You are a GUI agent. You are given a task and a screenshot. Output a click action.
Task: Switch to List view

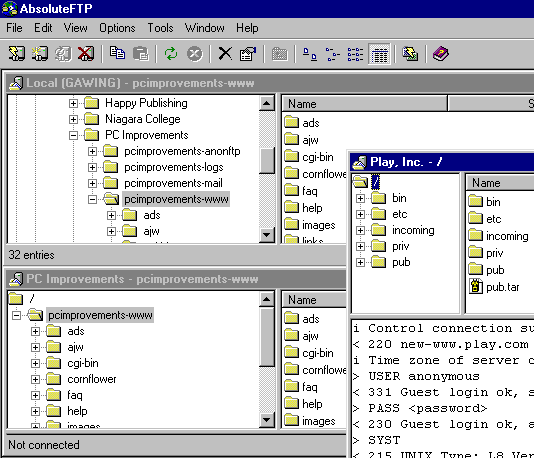[355, 54]
